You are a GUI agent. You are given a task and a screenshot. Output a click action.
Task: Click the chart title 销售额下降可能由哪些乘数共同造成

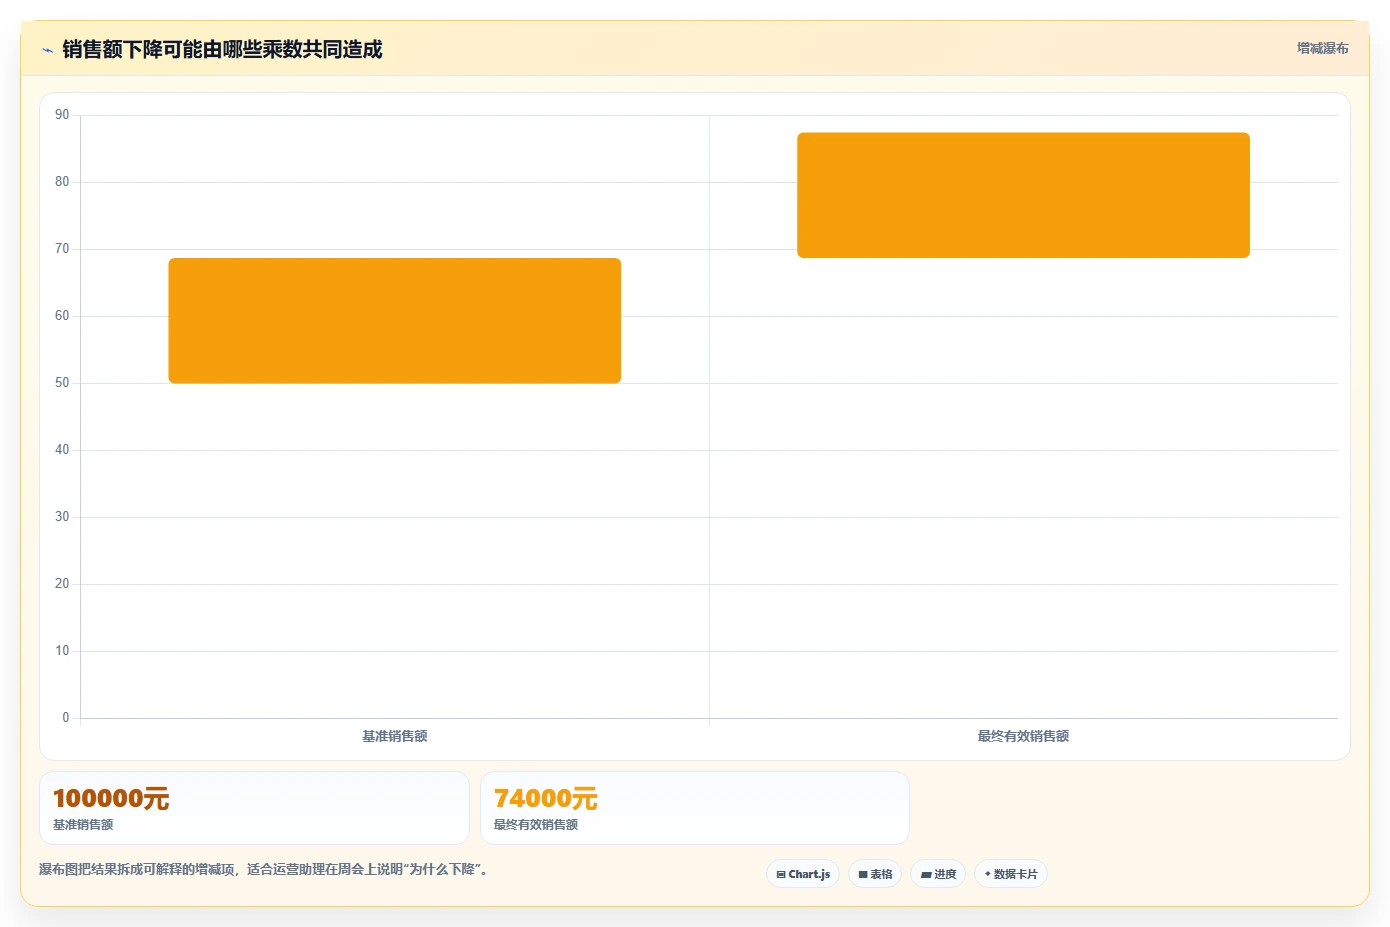tap(222, 50)
